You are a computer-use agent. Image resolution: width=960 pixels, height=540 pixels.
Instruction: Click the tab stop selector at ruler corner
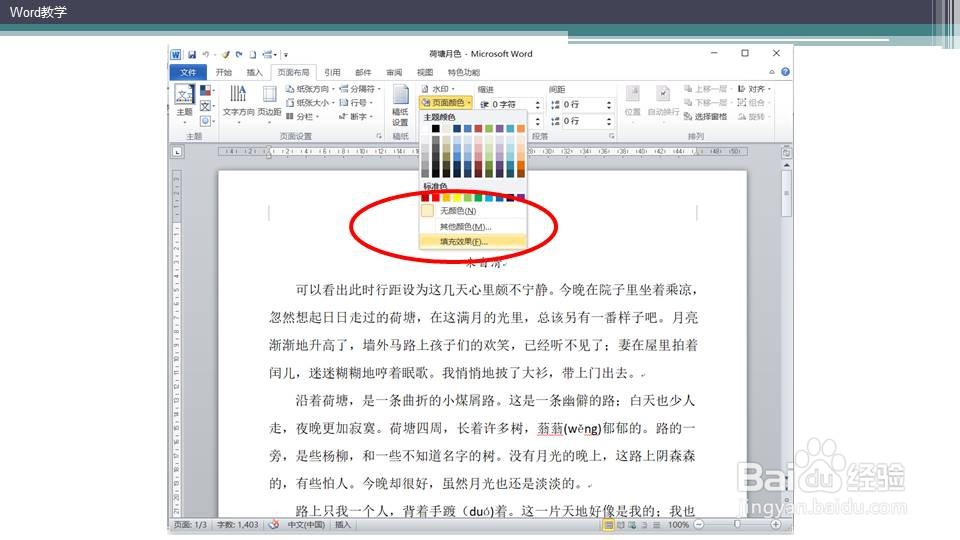(177, 152)
